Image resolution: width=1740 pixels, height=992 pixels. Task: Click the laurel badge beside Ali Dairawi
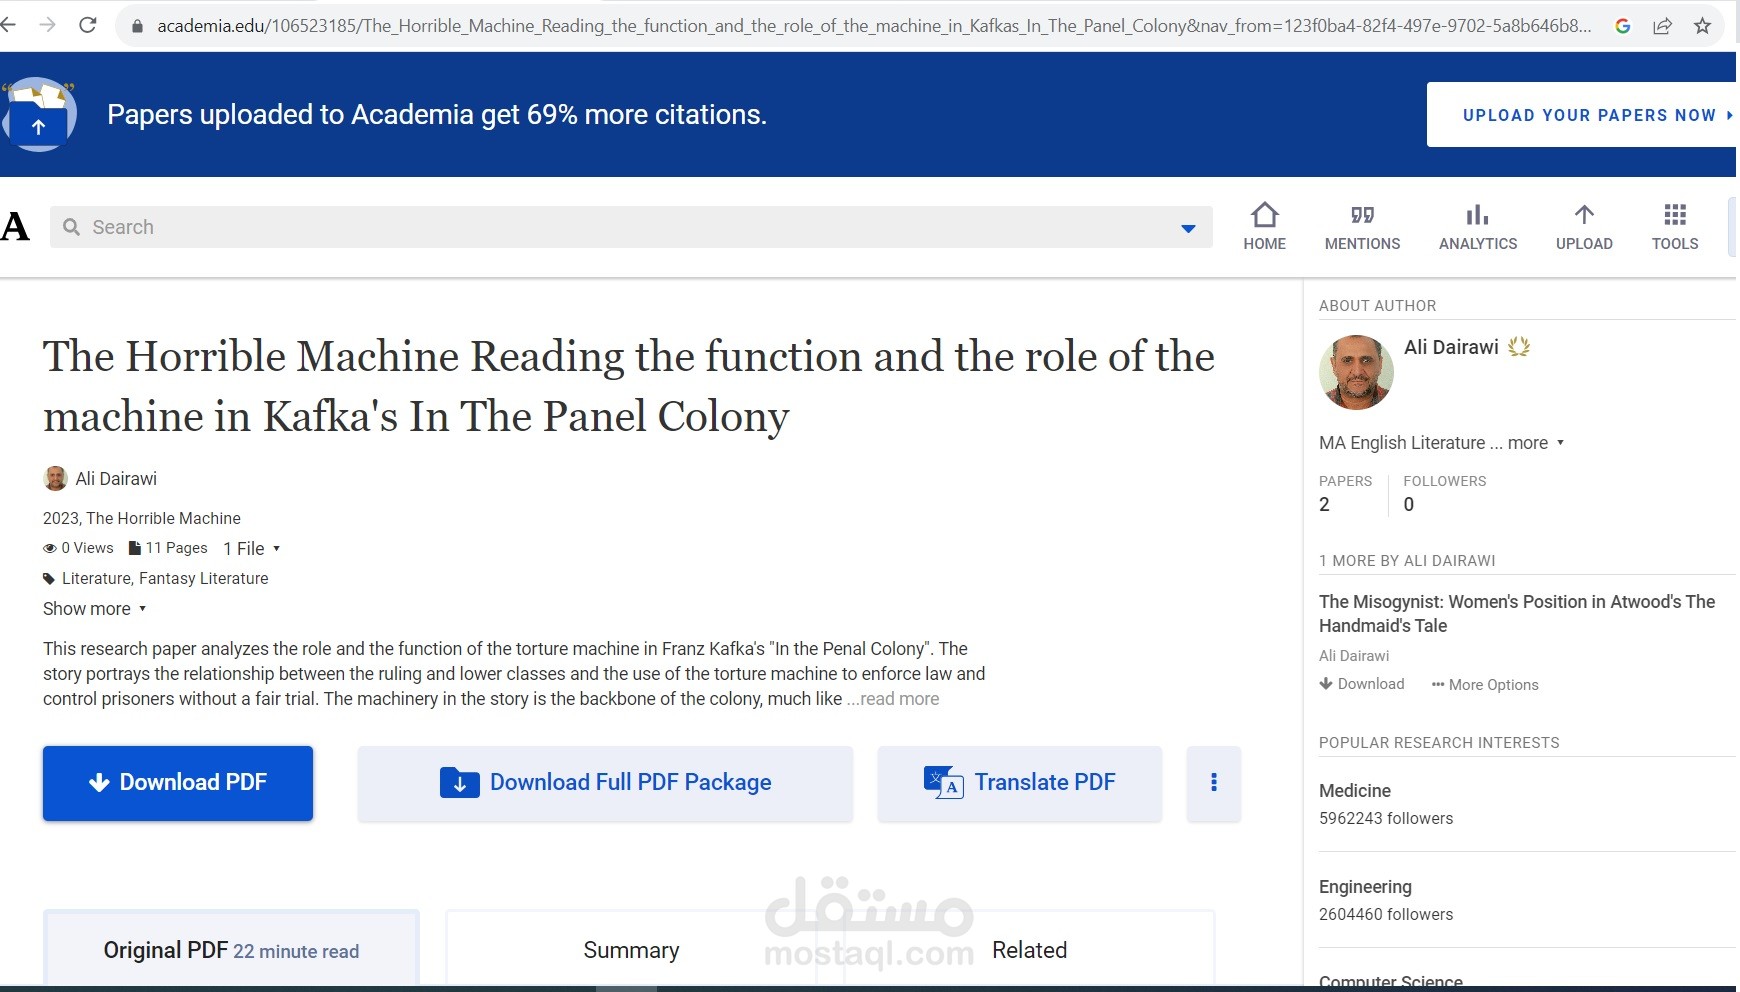(x=1519, y=347)
